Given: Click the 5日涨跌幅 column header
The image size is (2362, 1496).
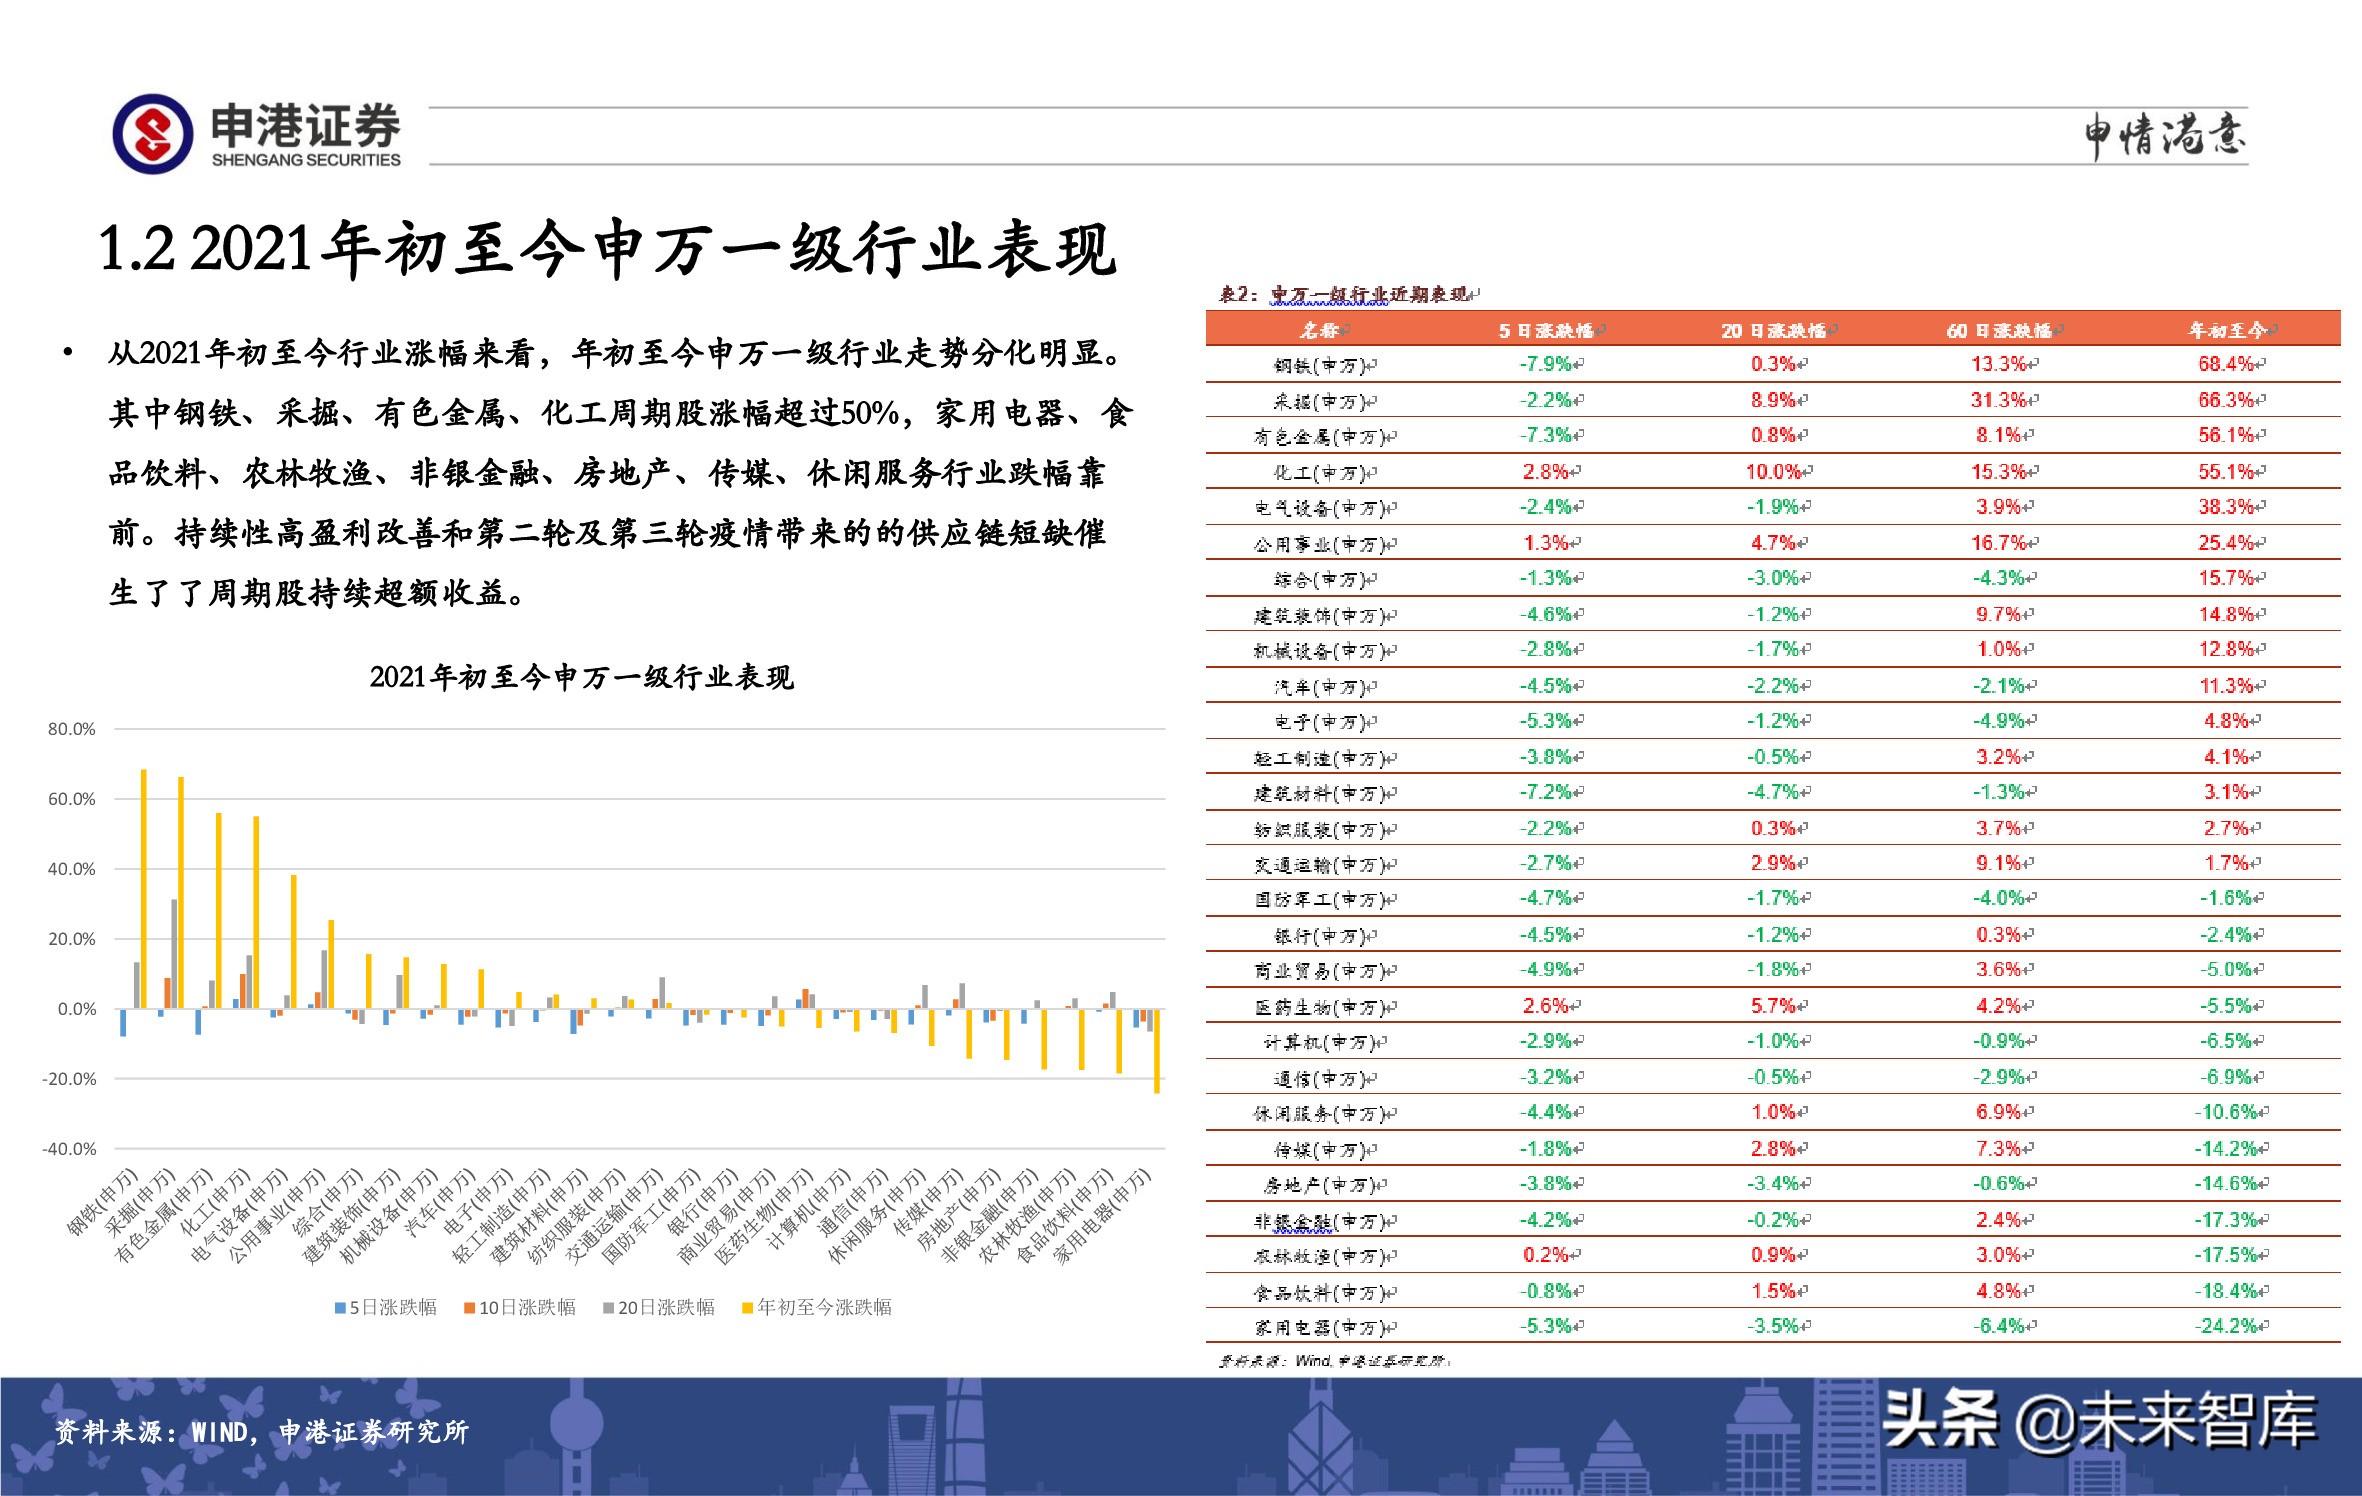Looking at the screenshot, I should point(1549,330).
